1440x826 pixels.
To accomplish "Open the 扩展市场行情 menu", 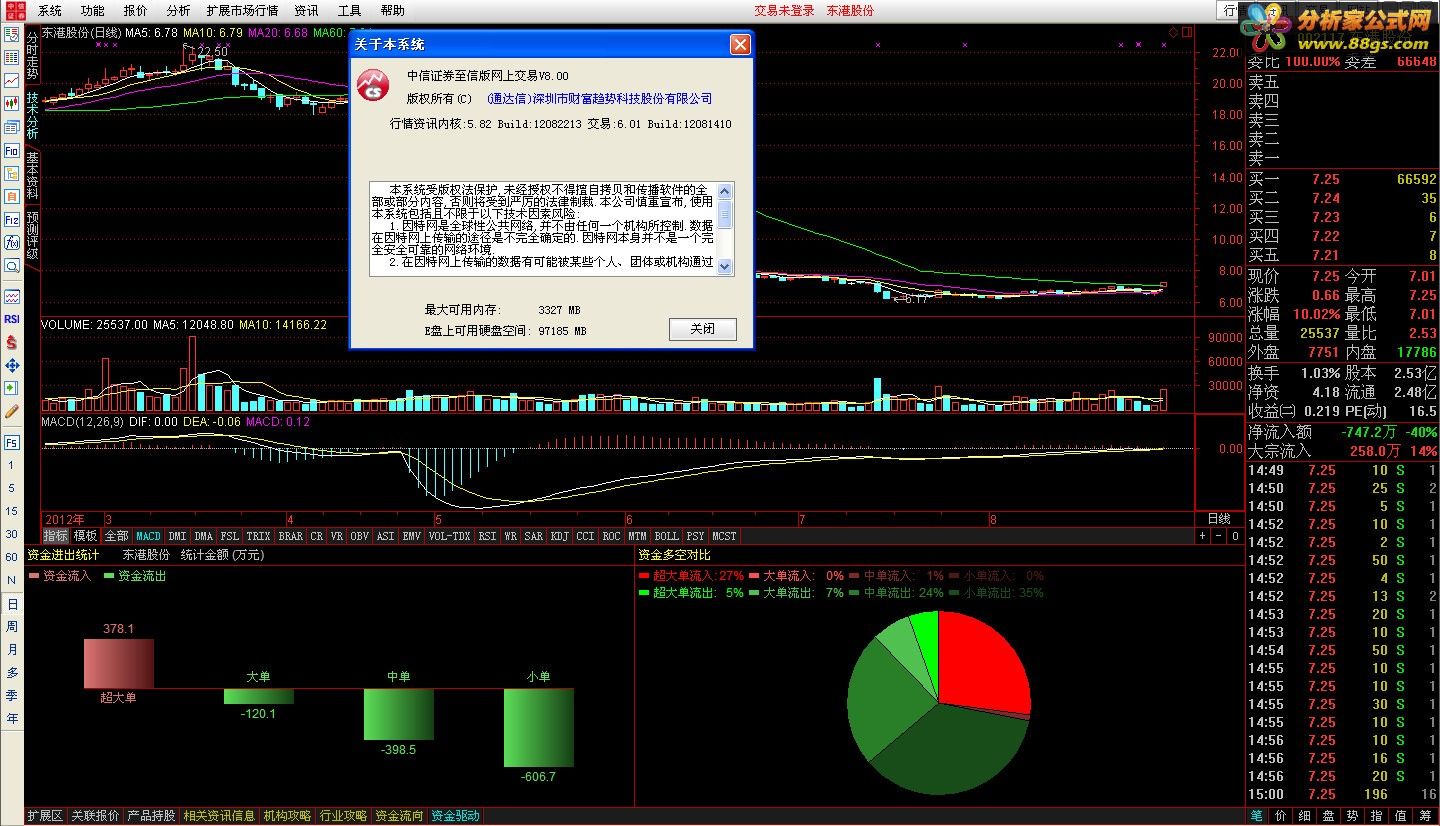I will (x=242, y=11).
